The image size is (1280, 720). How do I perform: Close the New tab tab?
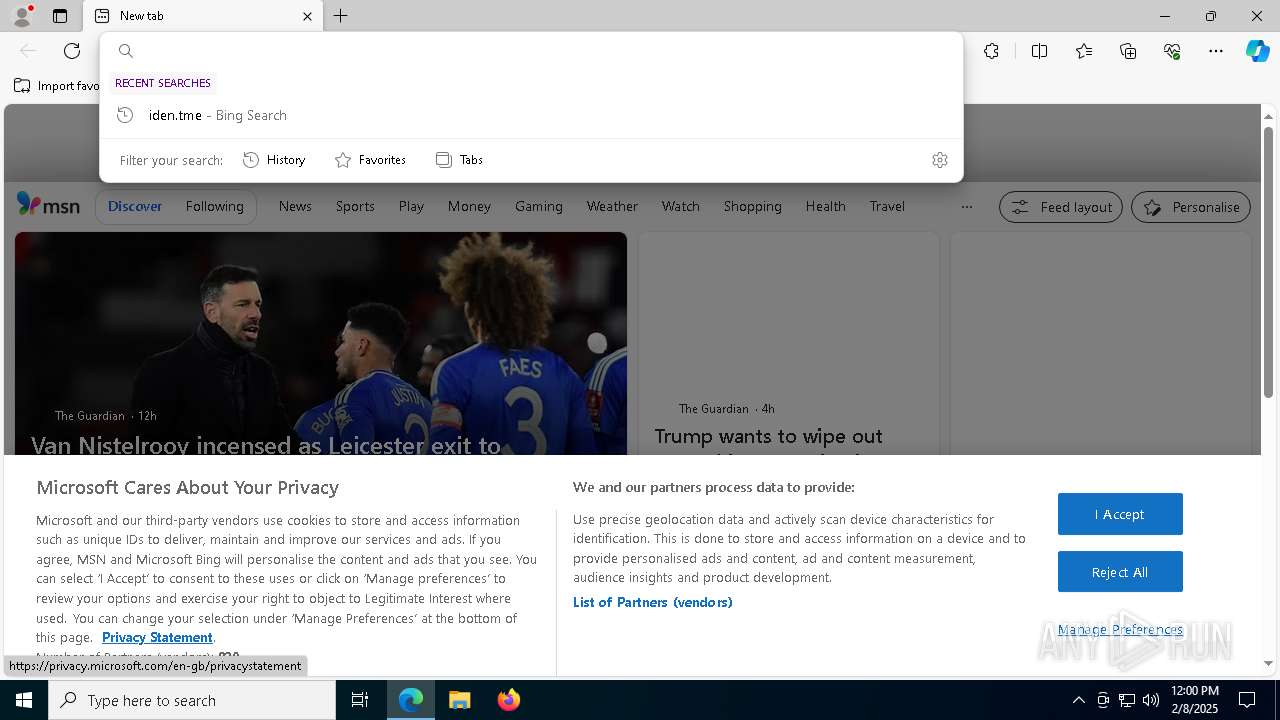(307, 16)
